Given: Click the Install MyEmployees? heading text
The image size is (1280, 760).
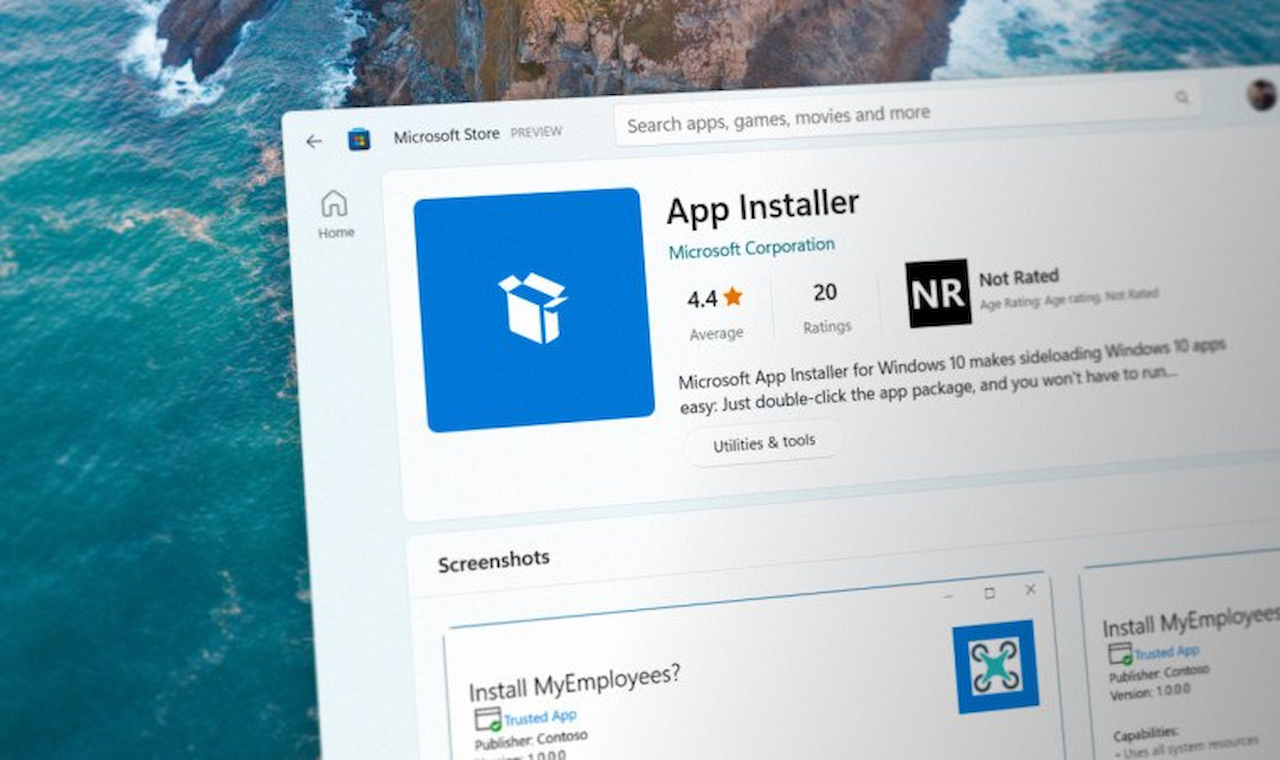Looking at the screenshot, I should coord(575,681).
